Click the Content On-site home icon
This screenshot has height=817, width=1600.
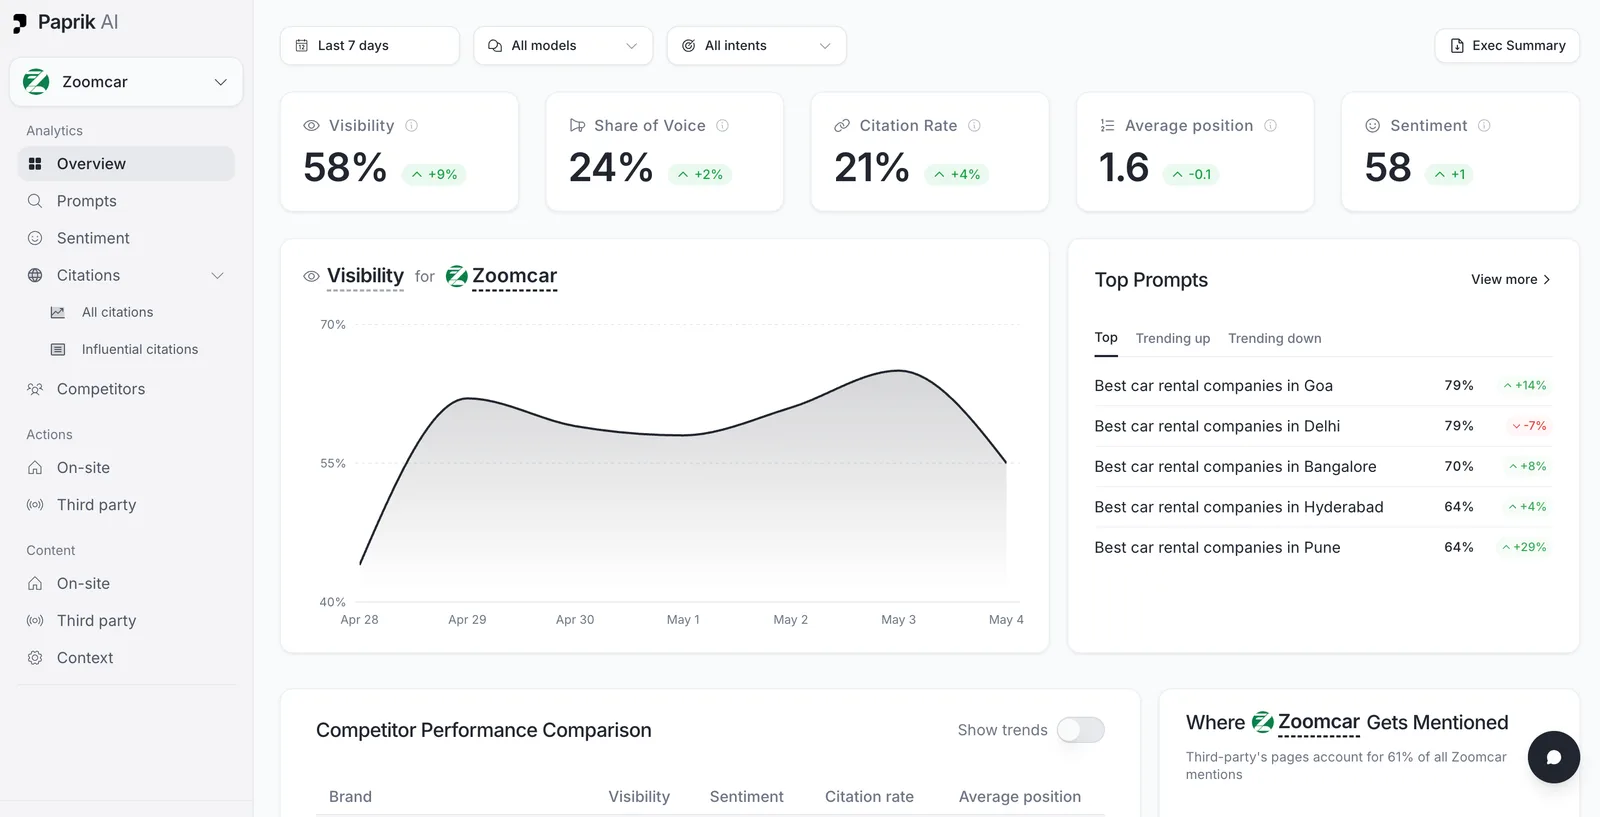pyautogui.click(x=35, y=584)
